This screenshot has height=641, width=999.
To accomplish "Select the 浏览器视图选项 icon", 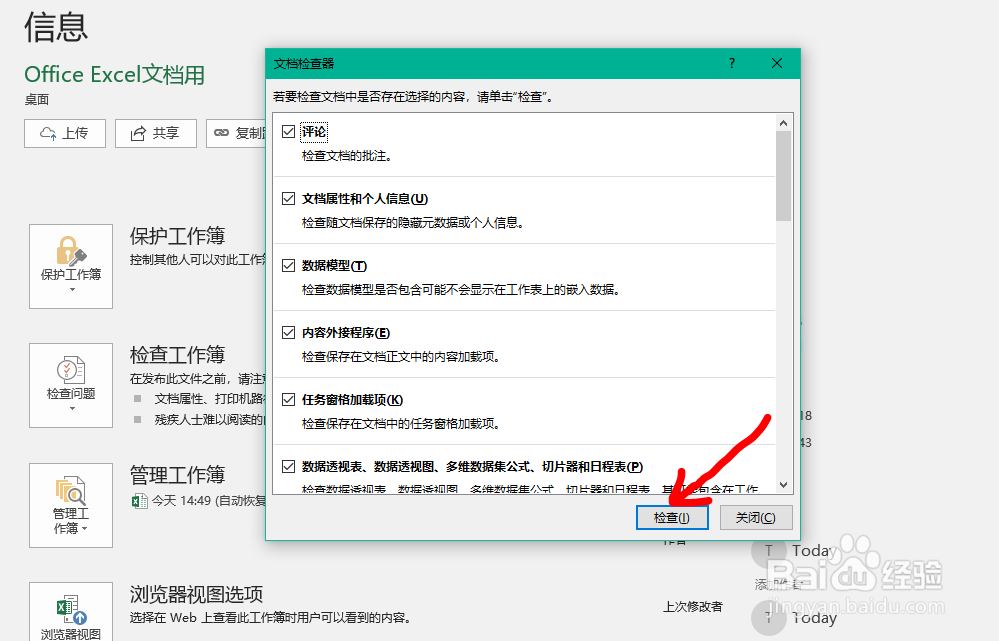I will click(70, 608).
